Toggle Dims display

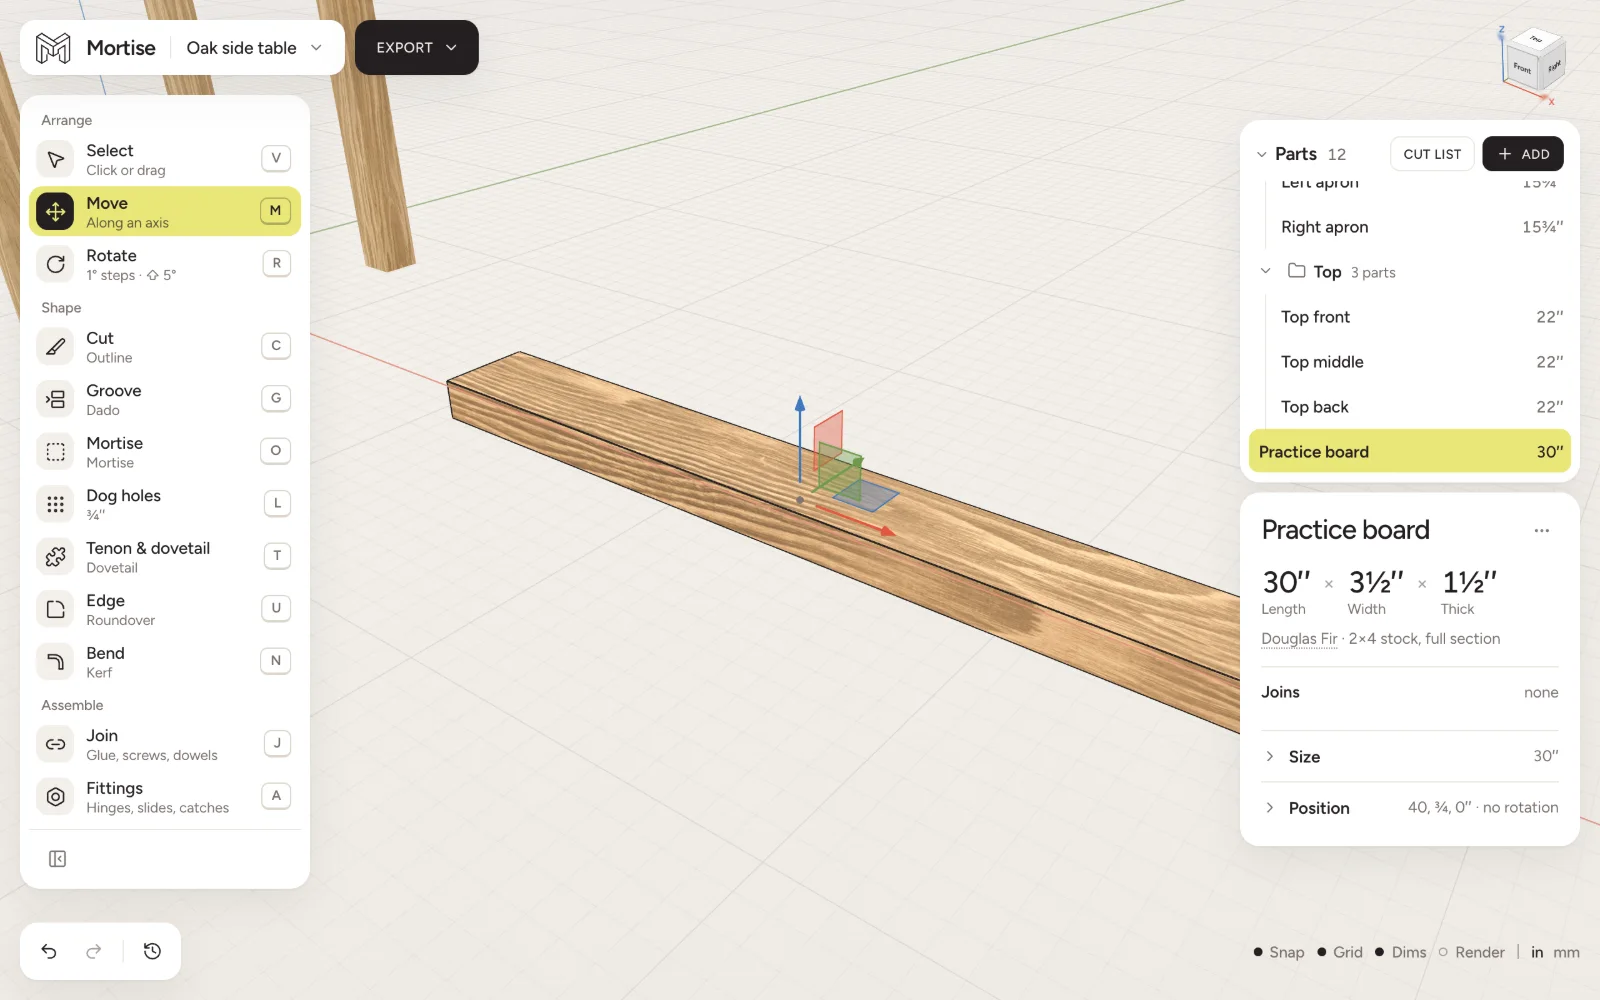coord(1401,952)
